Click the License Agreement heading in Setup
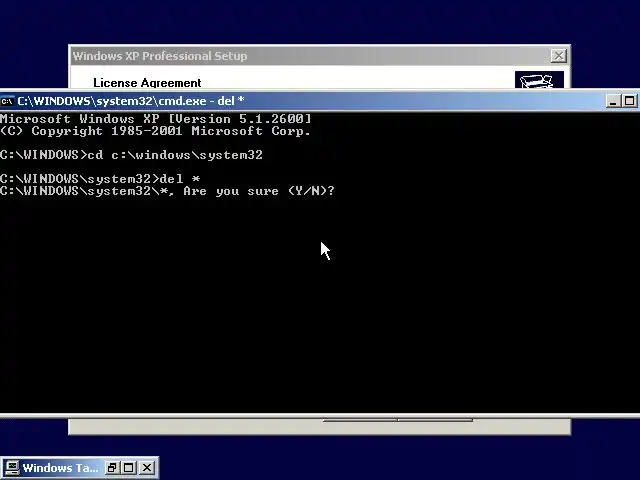 [147, 83]
